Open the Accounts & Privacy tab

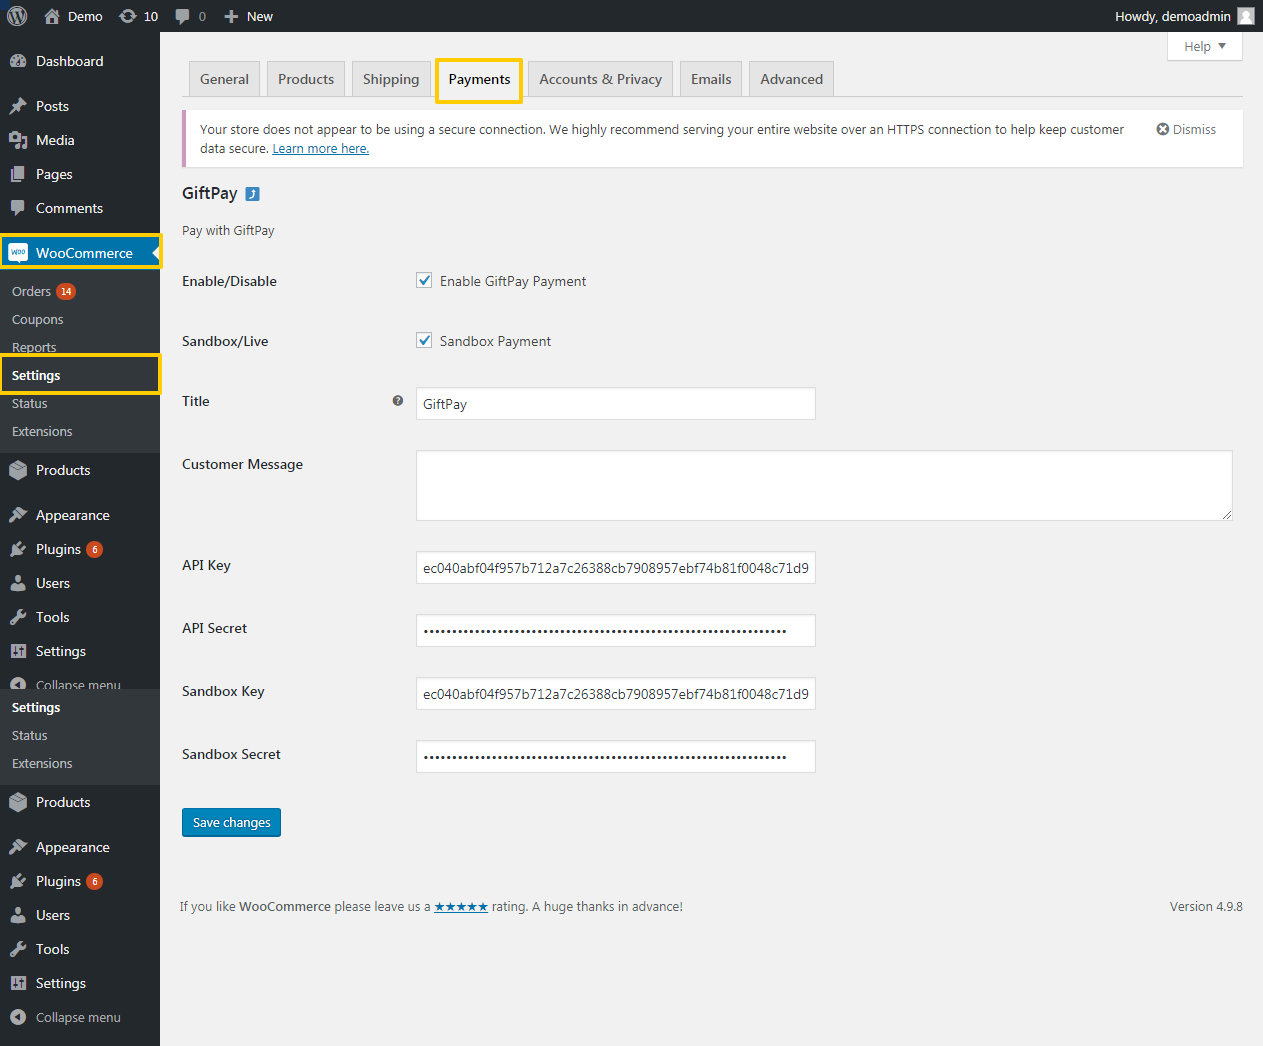600,79
